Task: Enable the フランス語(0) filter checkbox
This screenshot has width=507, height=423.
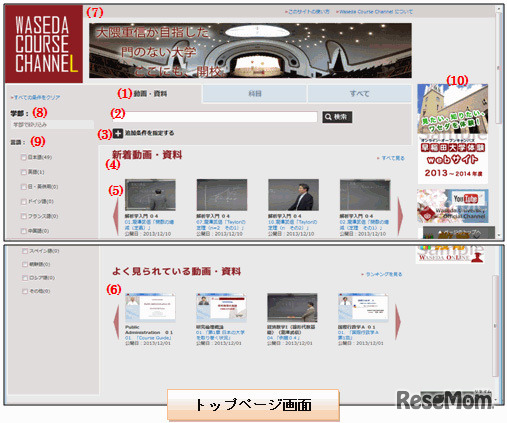Action: [23, 216]
